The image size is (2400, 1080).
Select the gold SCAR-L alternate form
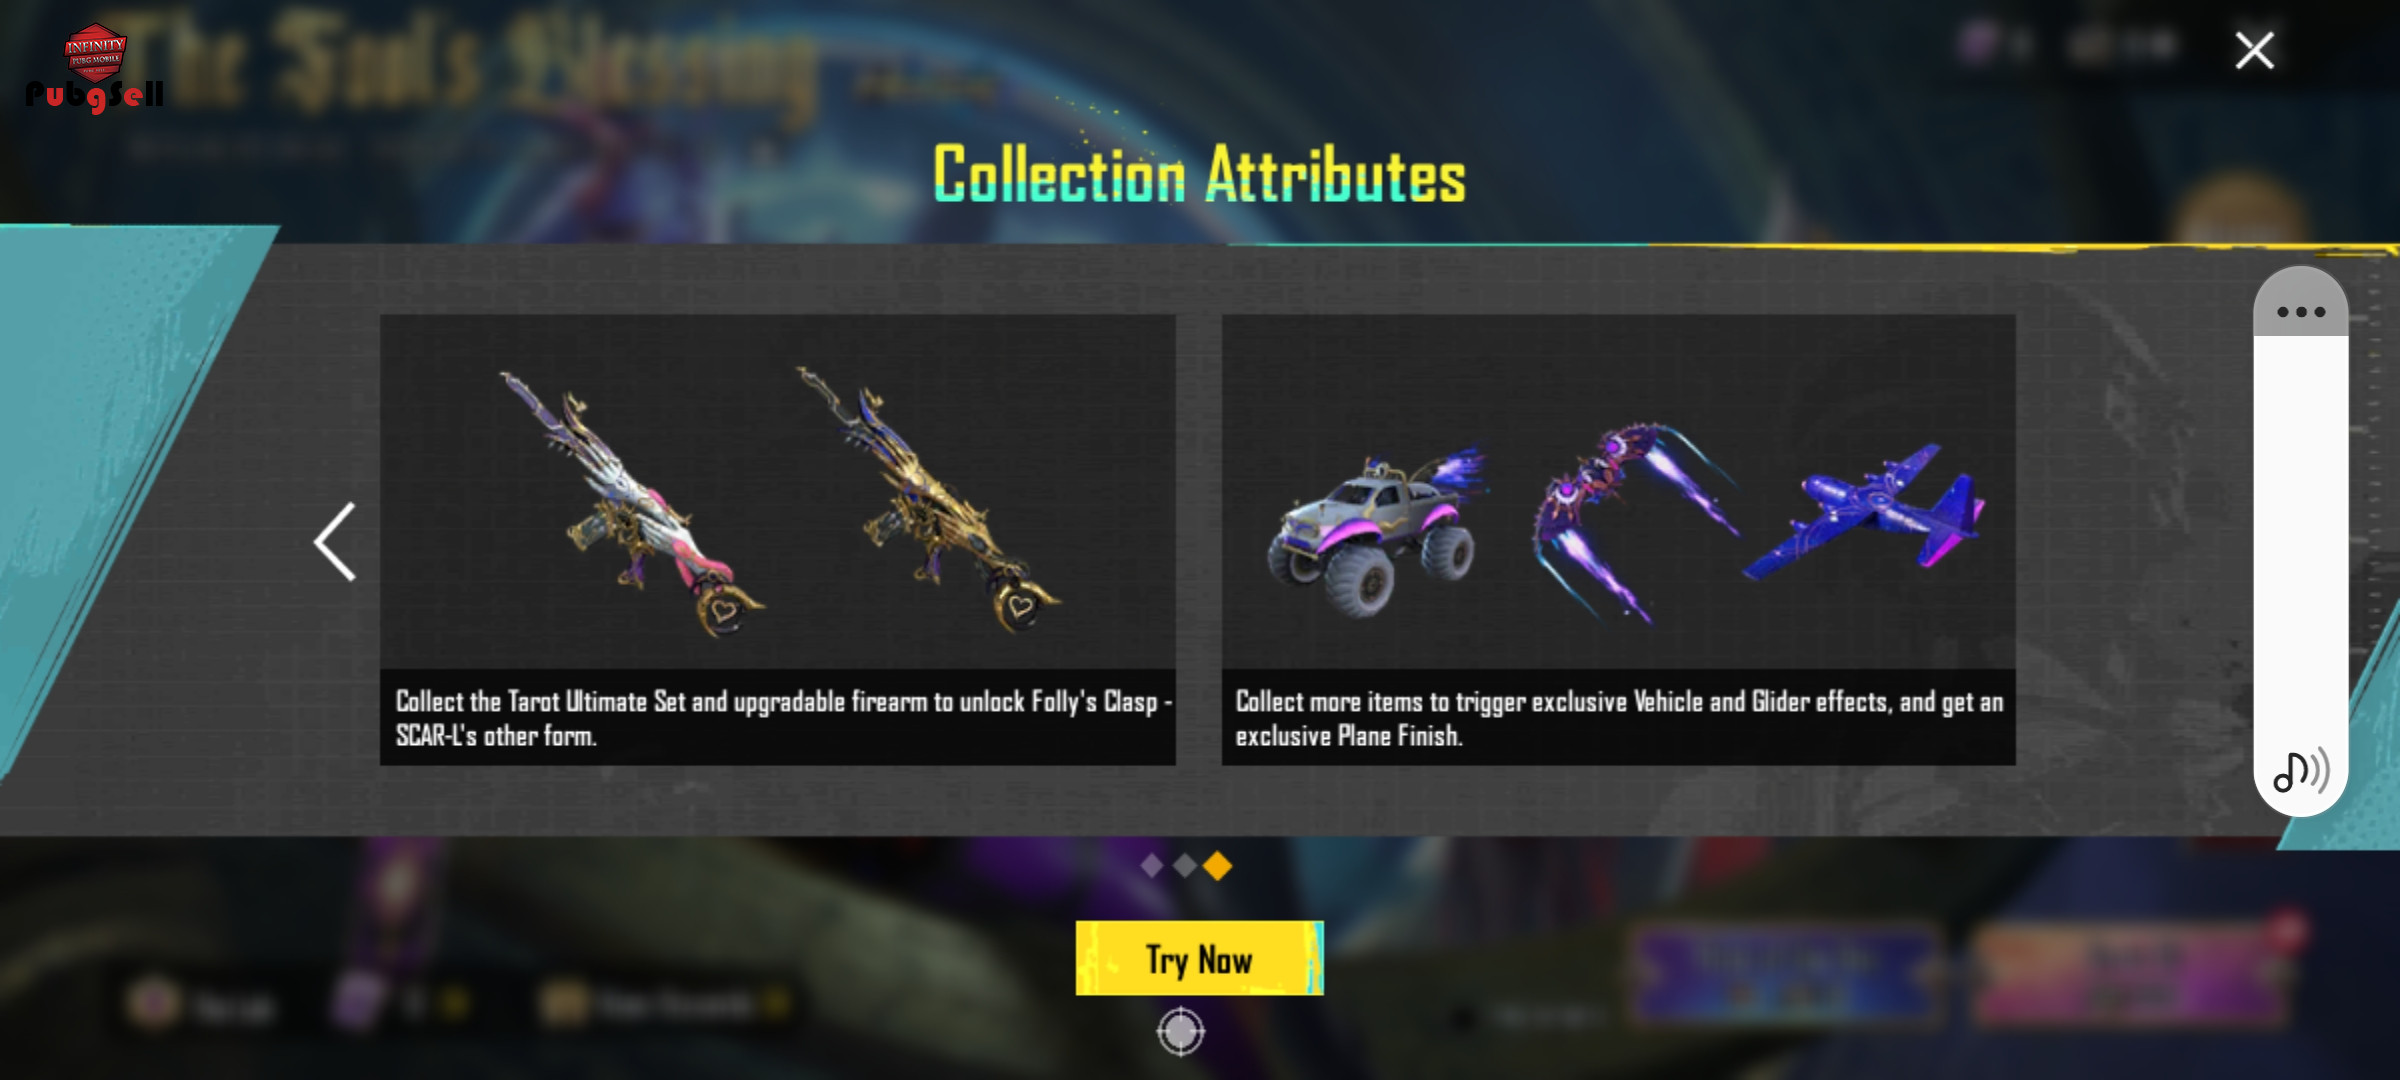tap(927, 498)
